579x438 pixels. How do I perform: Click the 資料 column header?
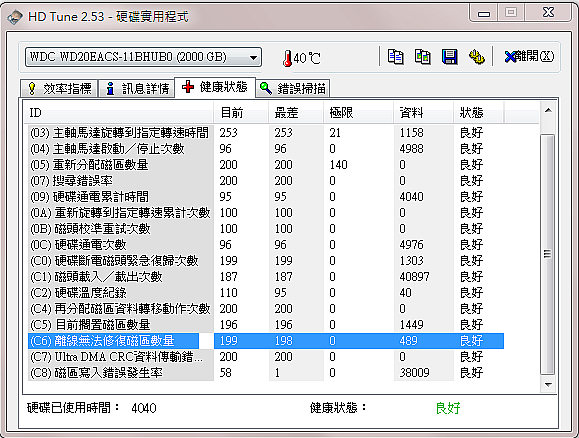pos(423,113)
